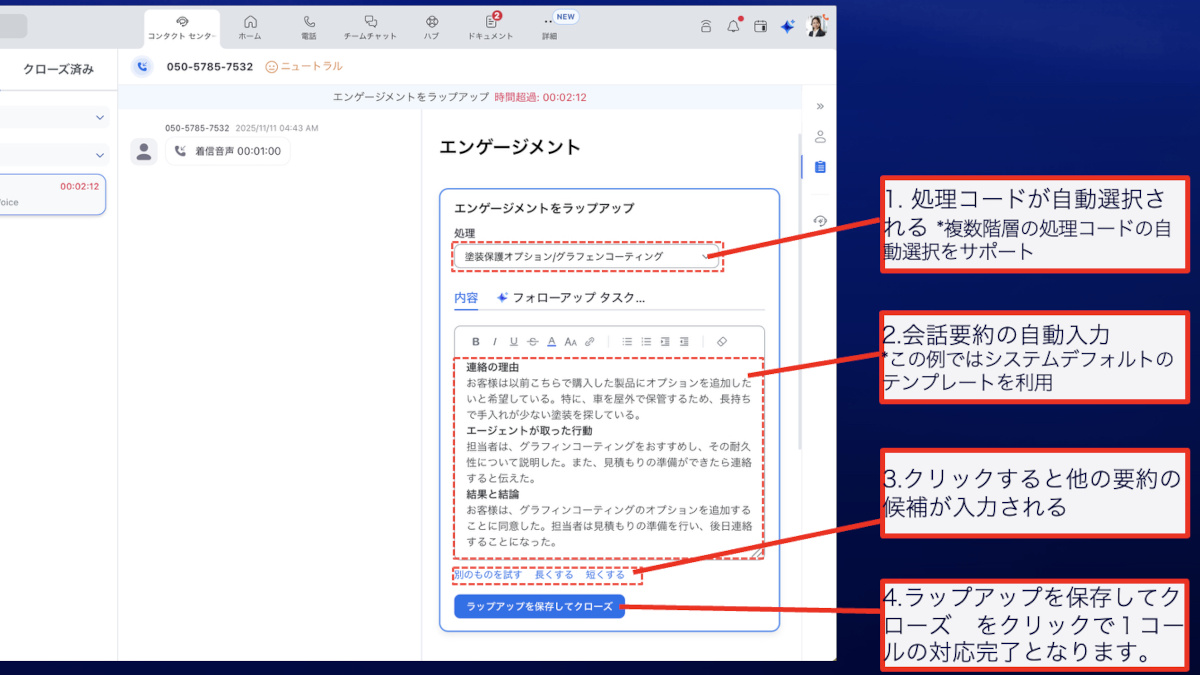Click 短くする link
Viewport: 1200px width, 675px height.
pyautogui.click(x=605, y=575)
